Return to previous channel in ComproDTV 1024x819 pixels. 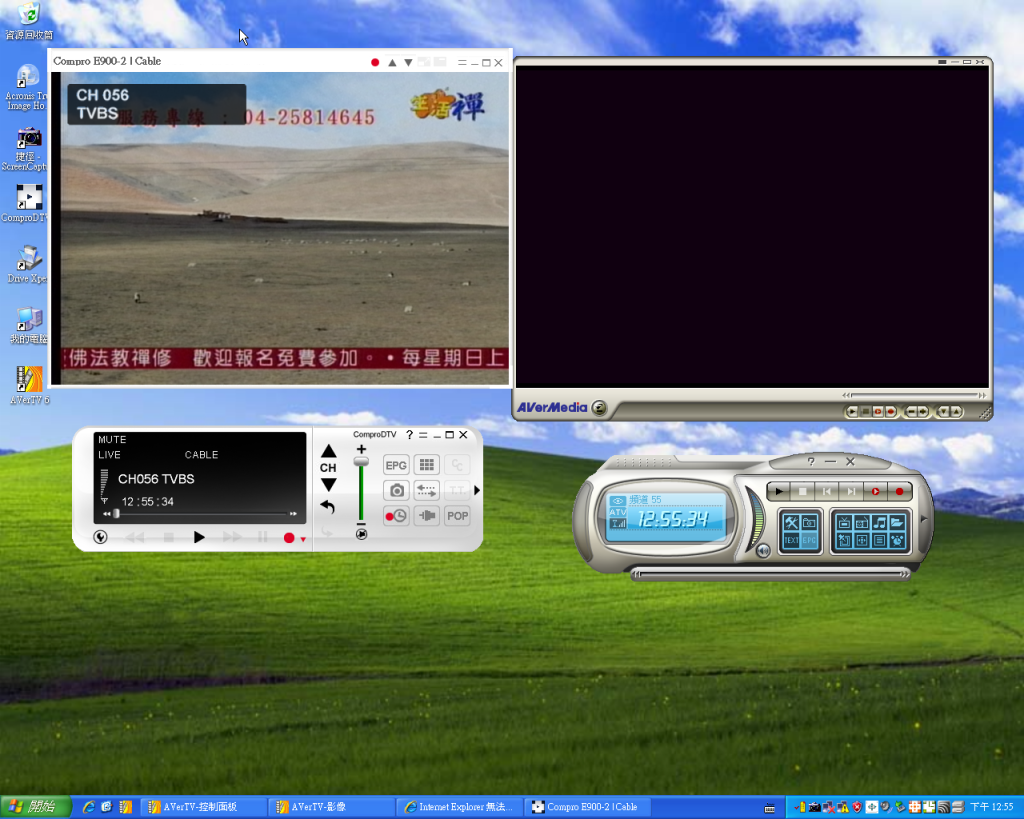click(328, 507)
